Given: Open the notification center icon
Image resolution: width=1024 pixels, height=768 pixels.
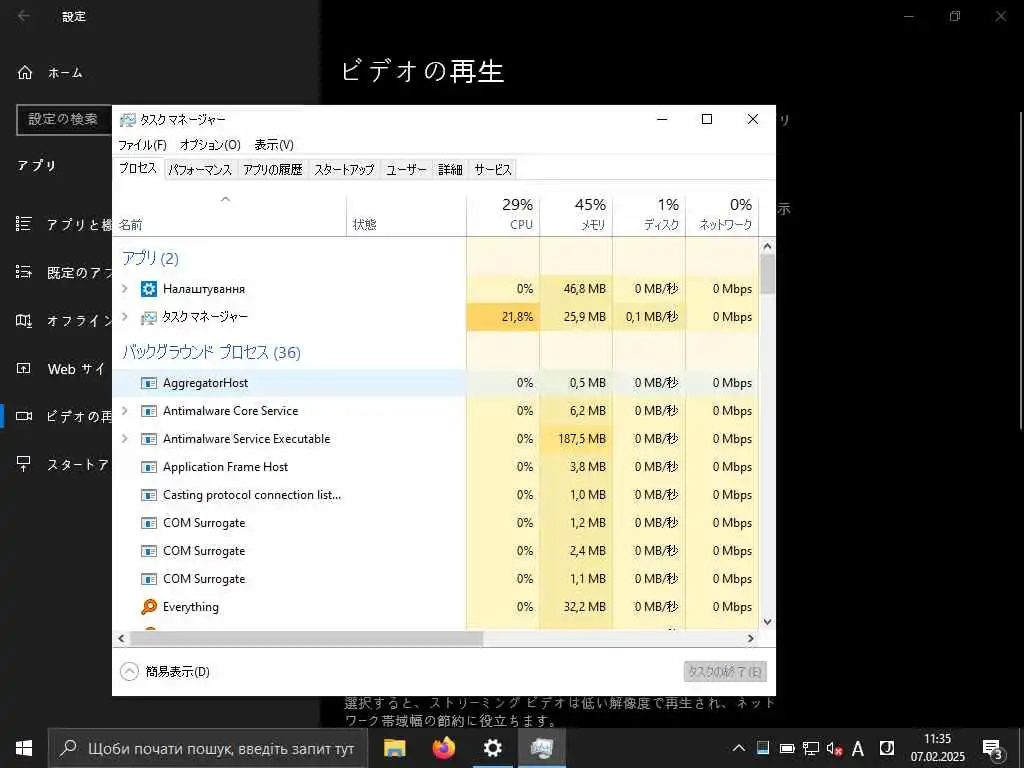Looking at the screenshot, I should 993,749.
